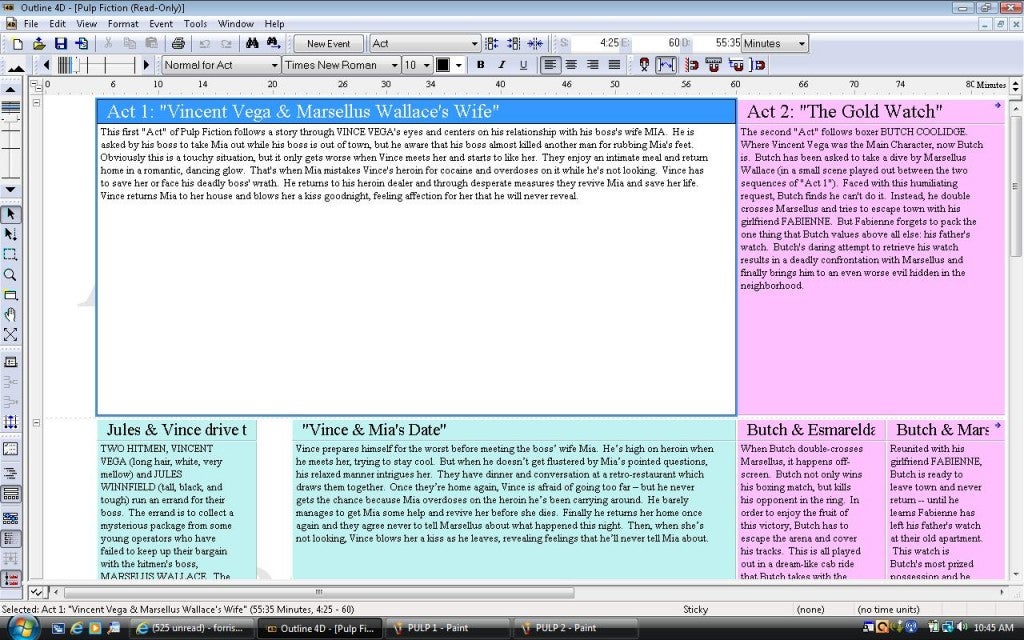This screenshot has width=1024, height=640.
Task: Toggle underline formatting
Action: (523, 65)
